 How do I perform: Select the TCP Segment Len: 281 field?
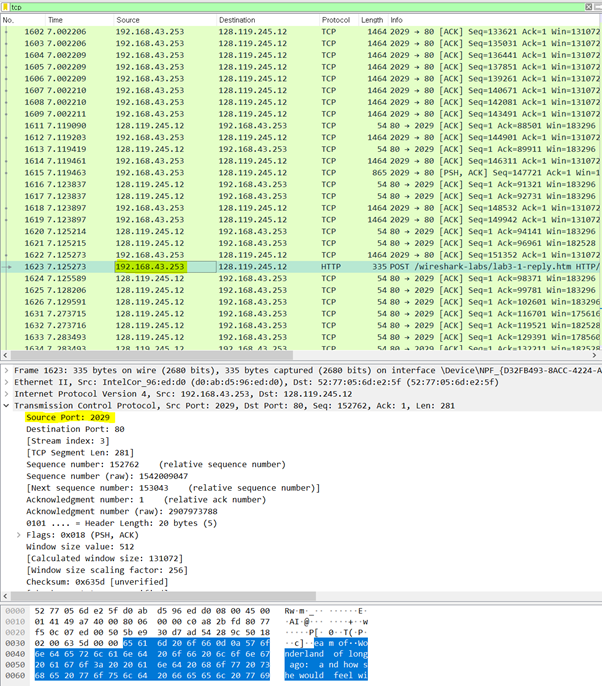tap(80, 453)
